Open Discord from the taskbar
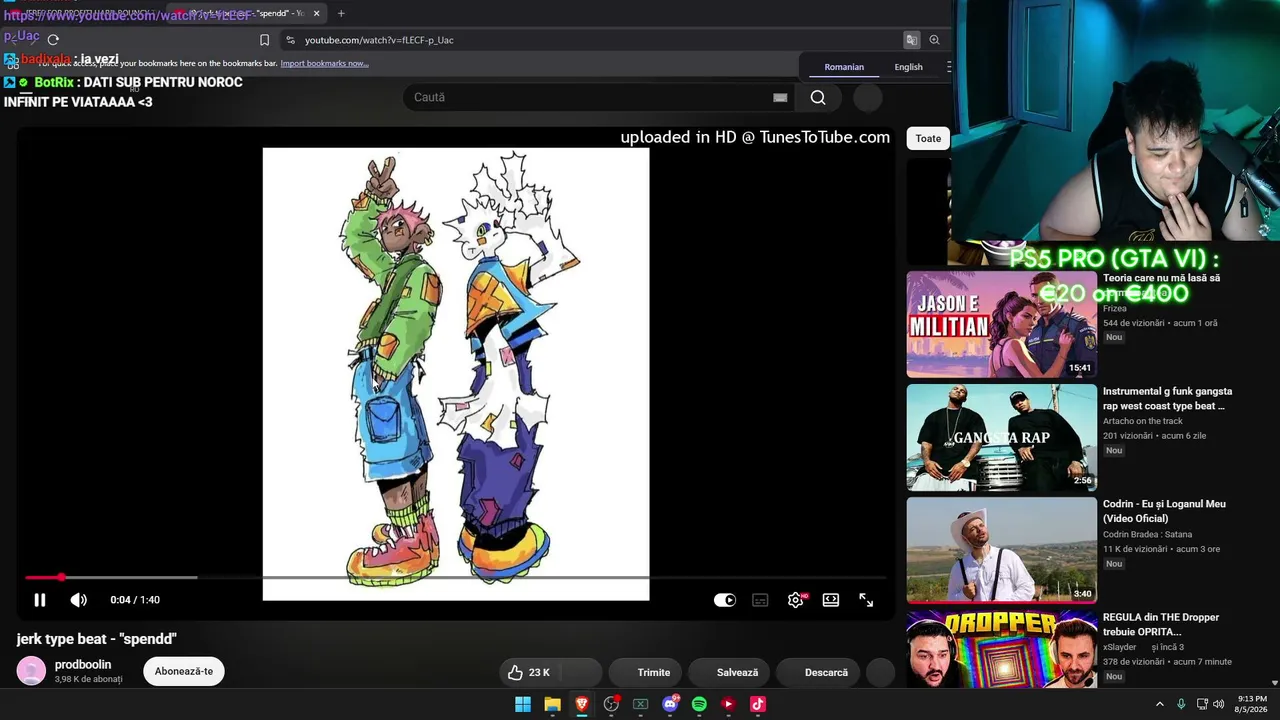This screenshot has height=720, width=1280. coord(670,704)
